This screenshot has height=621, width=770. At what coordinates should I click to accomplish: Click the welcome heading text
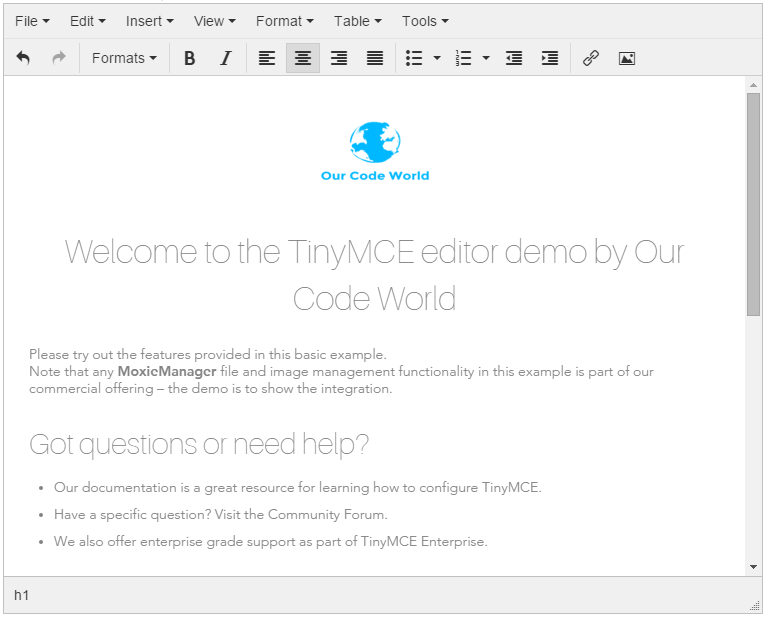click(x=374, y=275)
